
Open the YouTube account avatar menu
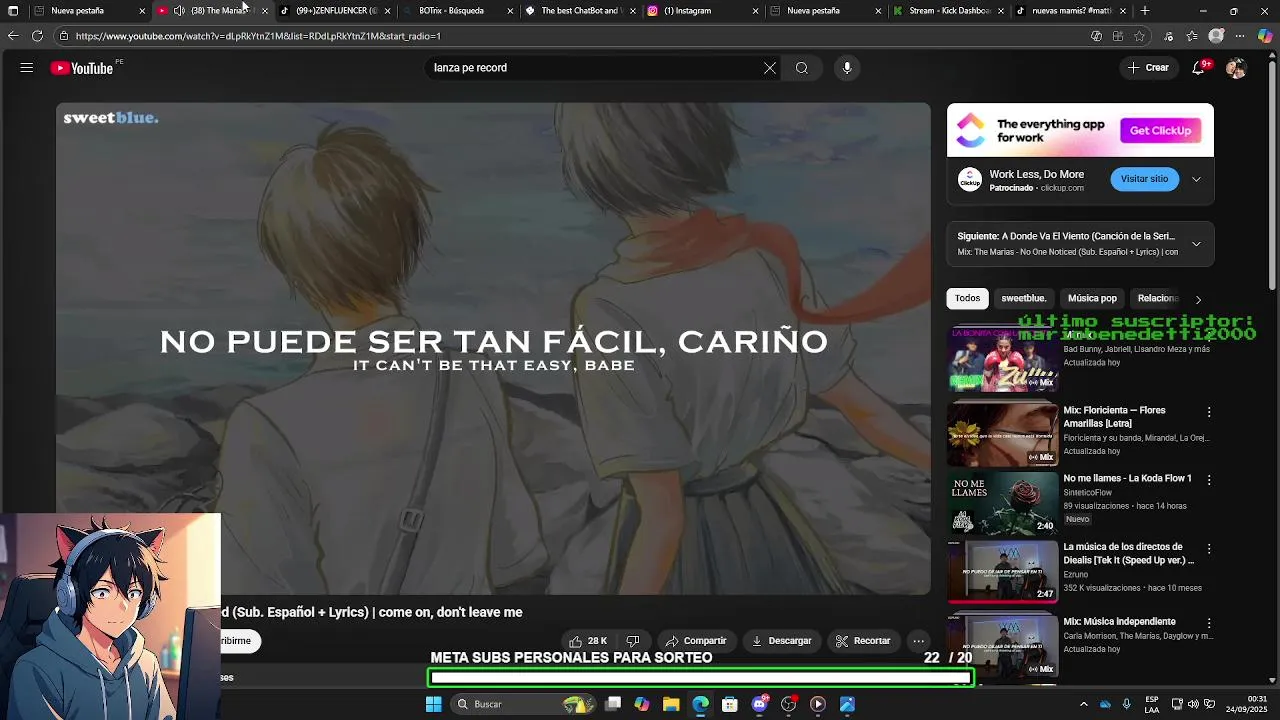coord(1236,68)
